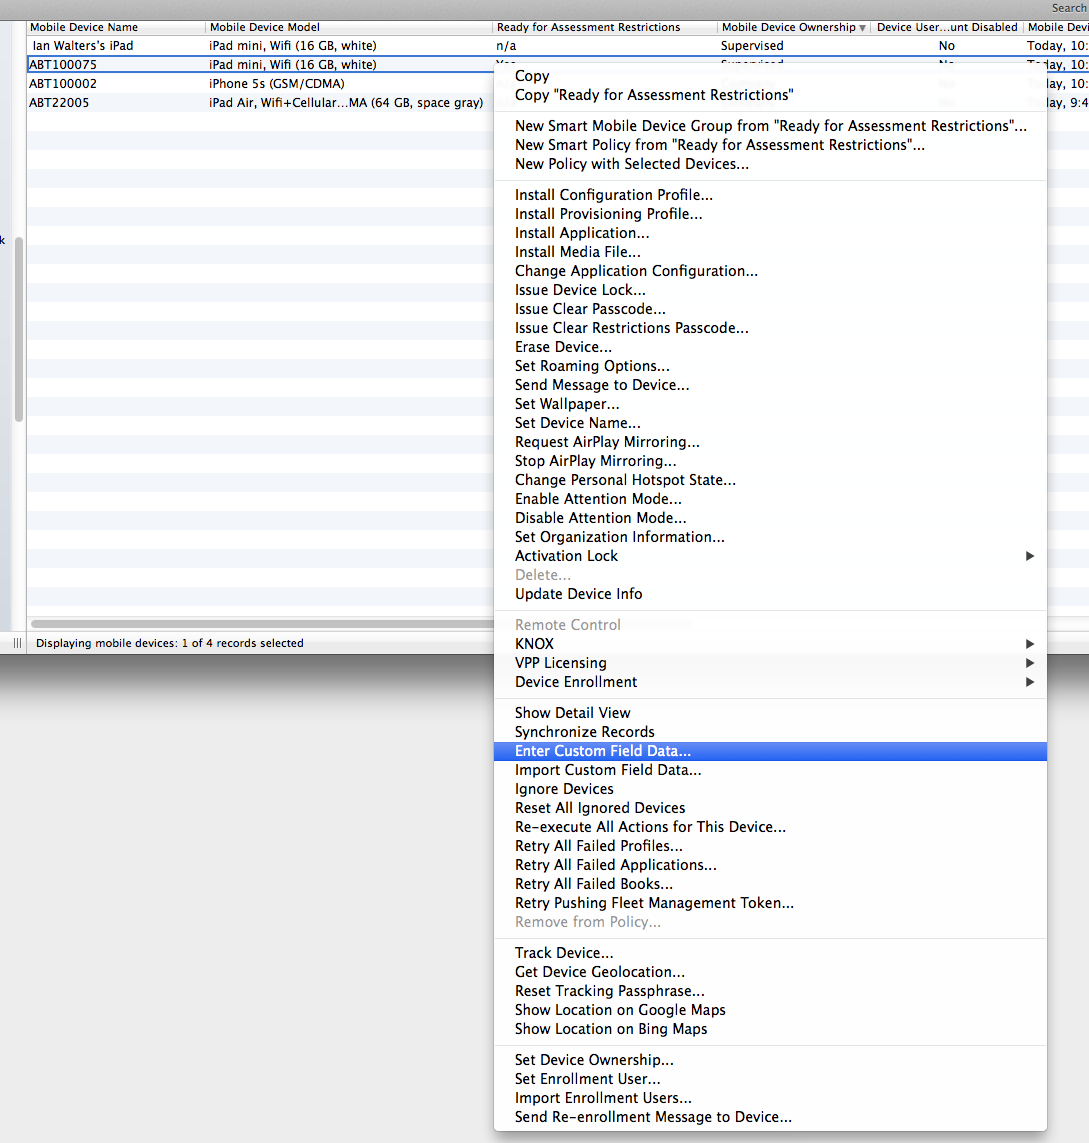Click Erase Device menu entry

[563, 347]
